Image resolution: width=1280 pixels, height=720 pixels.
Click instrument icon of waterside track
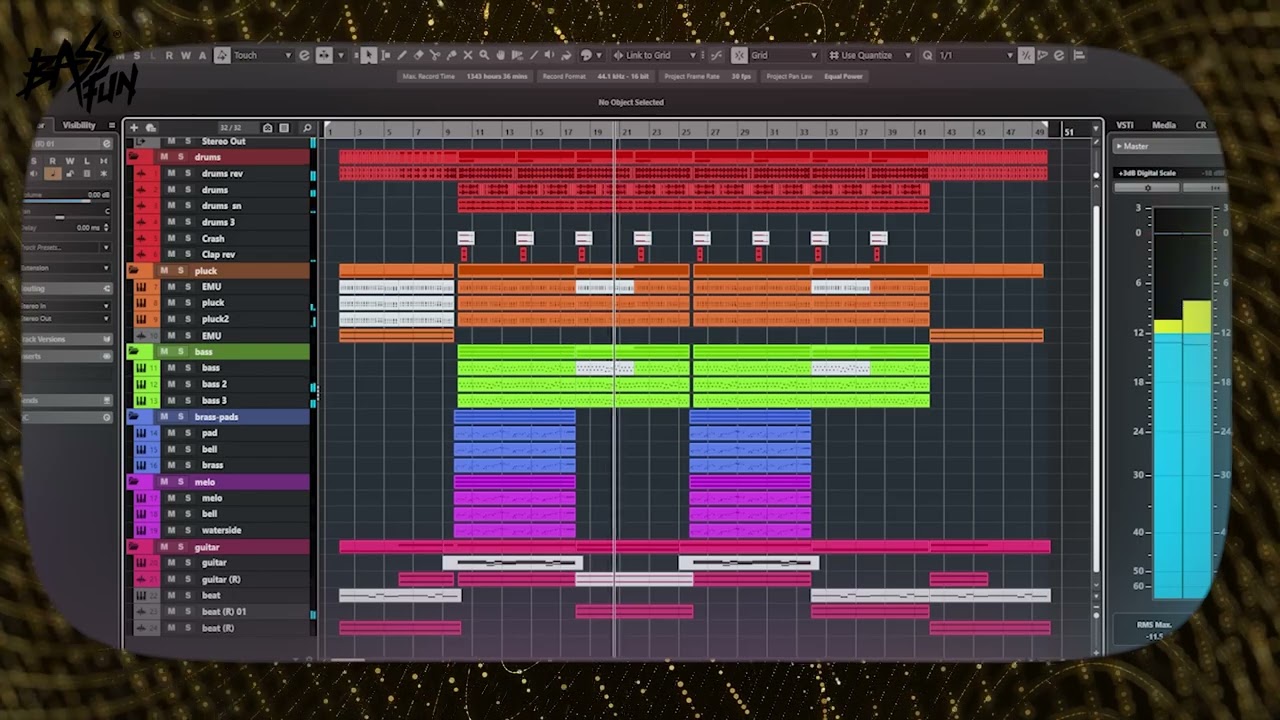coord(141,530)
